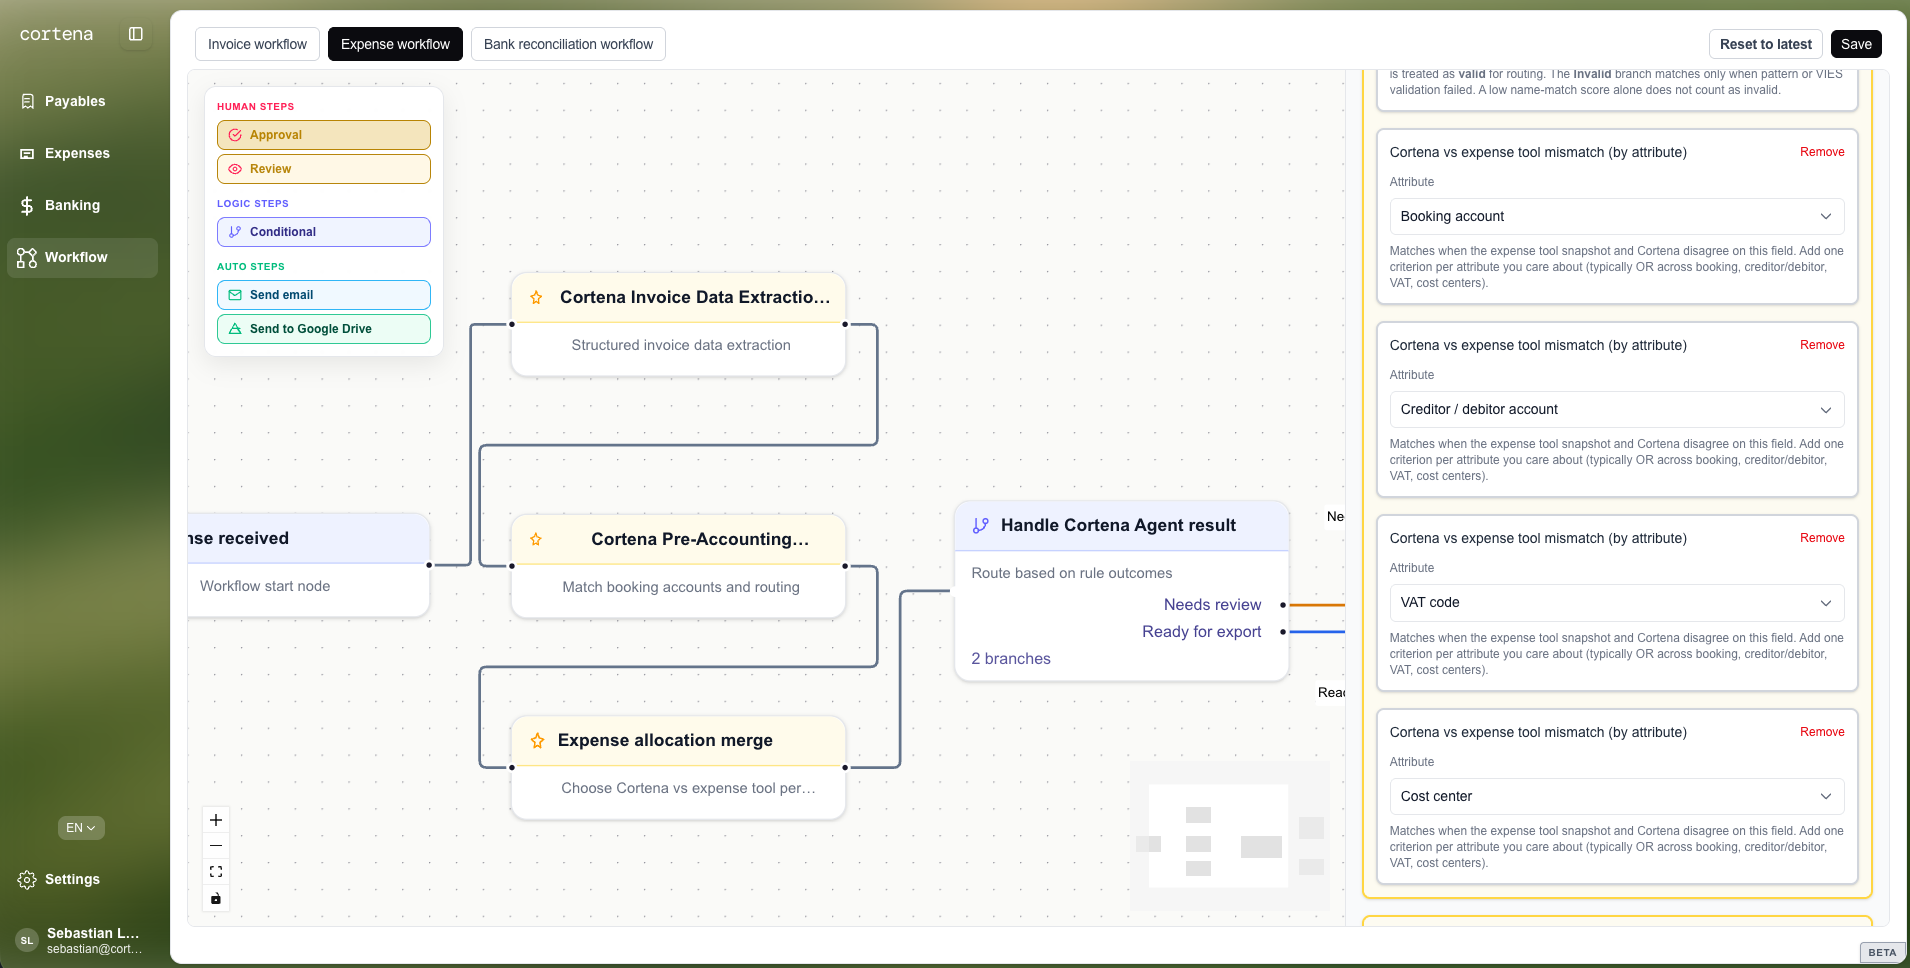Click Reset to latest button
Image resolution: width=1910 pixels, height=968 pixels.
pos(1765,44)
